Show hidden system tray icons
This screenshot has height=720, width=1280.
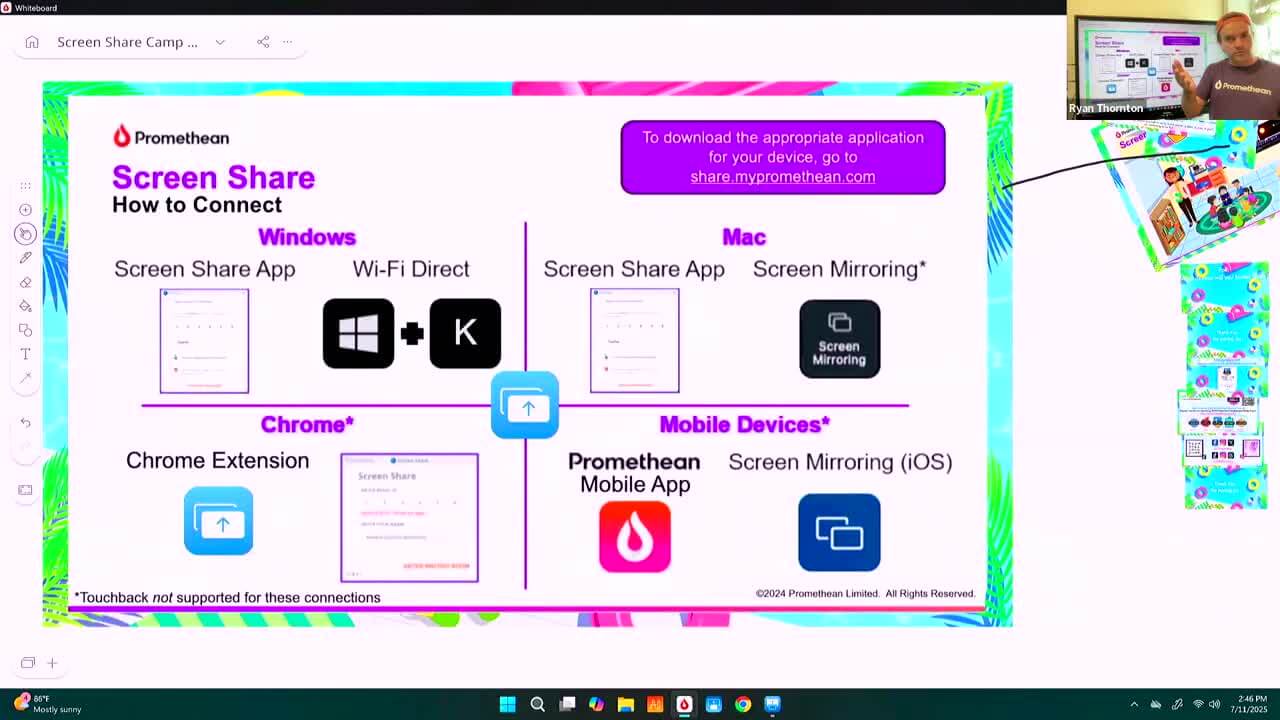tap(1133, 704)
